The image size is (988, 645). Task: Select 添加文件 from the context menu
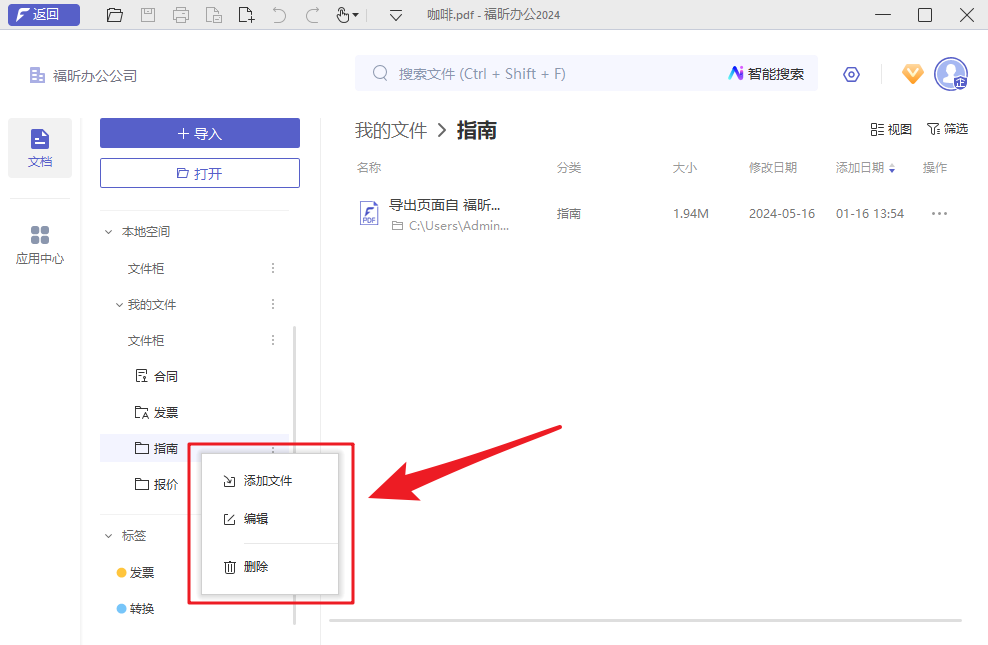[x=267, y=480]
